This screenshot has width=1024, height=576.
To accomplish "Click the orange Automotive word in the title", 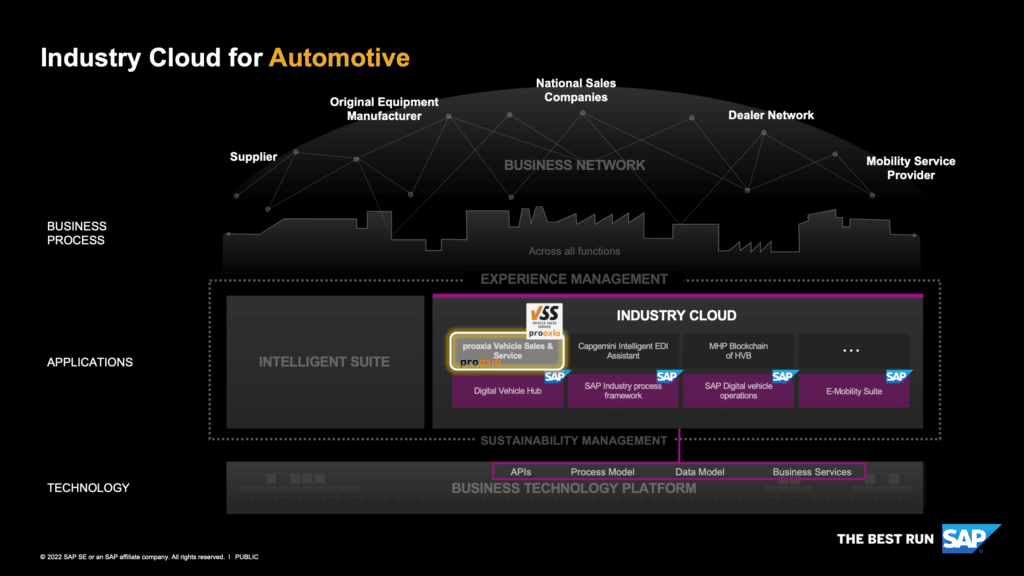I will [339, 58].
